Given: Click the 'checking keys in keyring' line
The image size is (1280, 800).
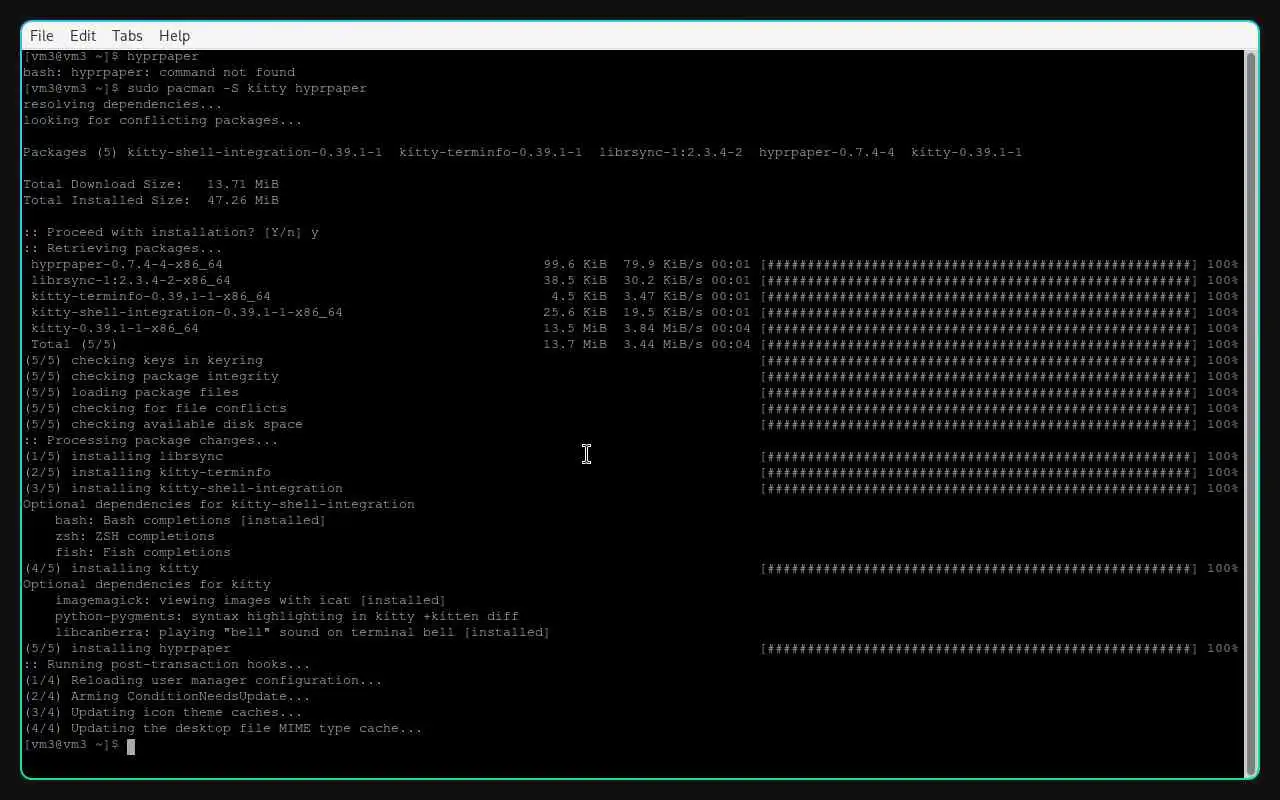Looking at the screenshot, I should click(631, 360).
